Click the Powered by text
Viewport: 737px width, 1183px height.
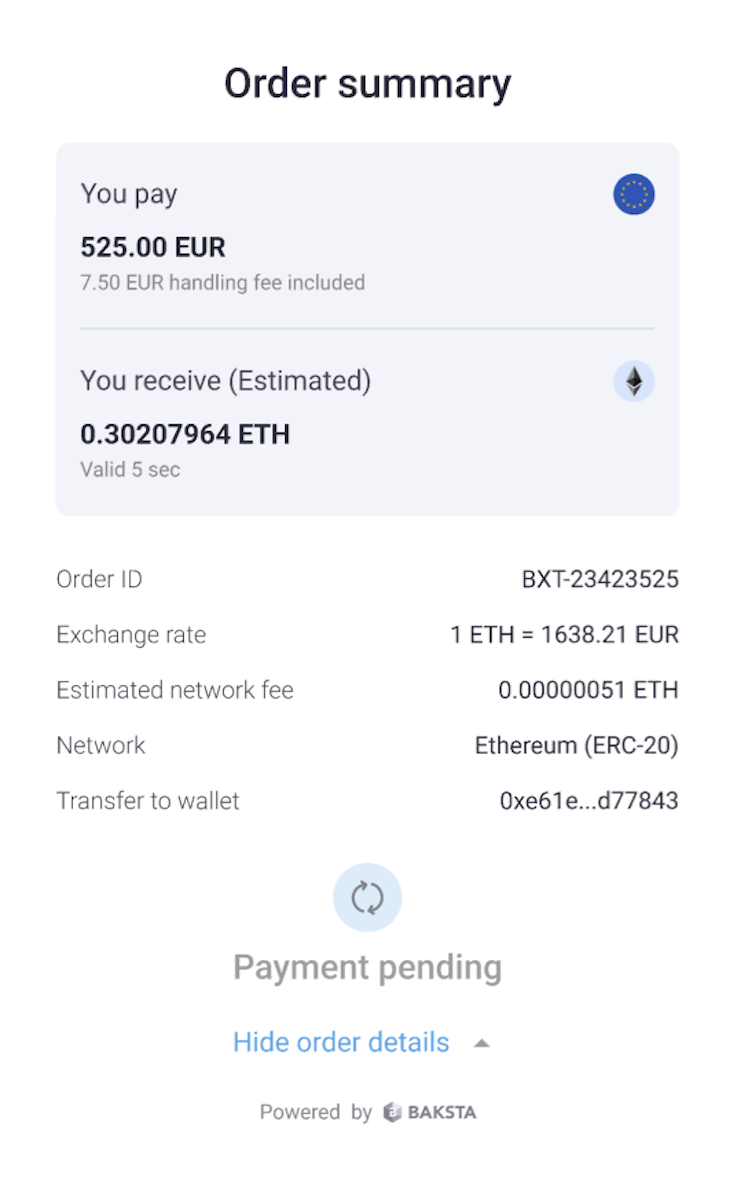[315, 1112]
